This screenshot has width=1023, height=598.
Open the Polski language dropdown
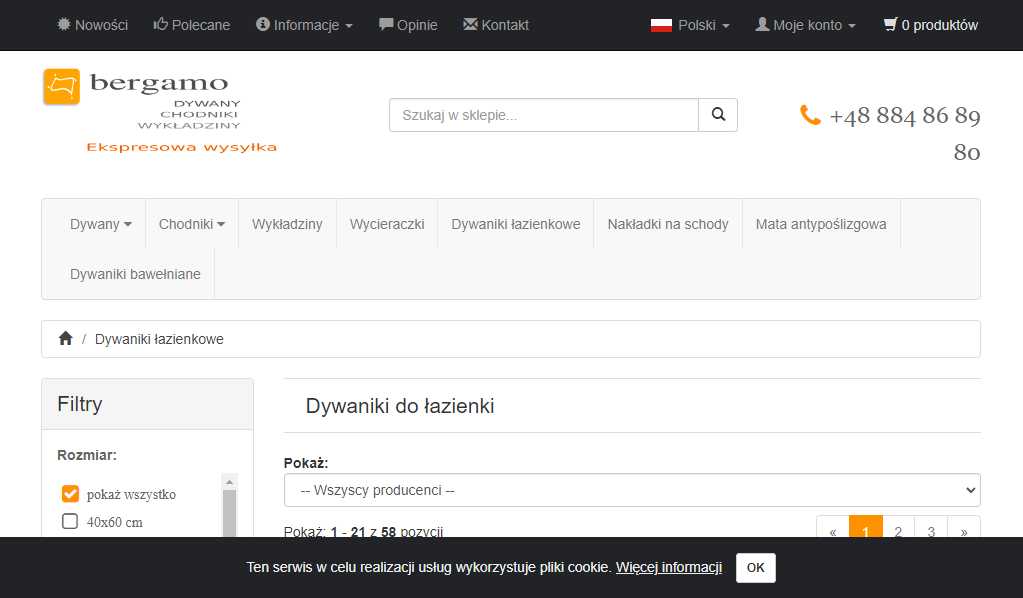690,25
